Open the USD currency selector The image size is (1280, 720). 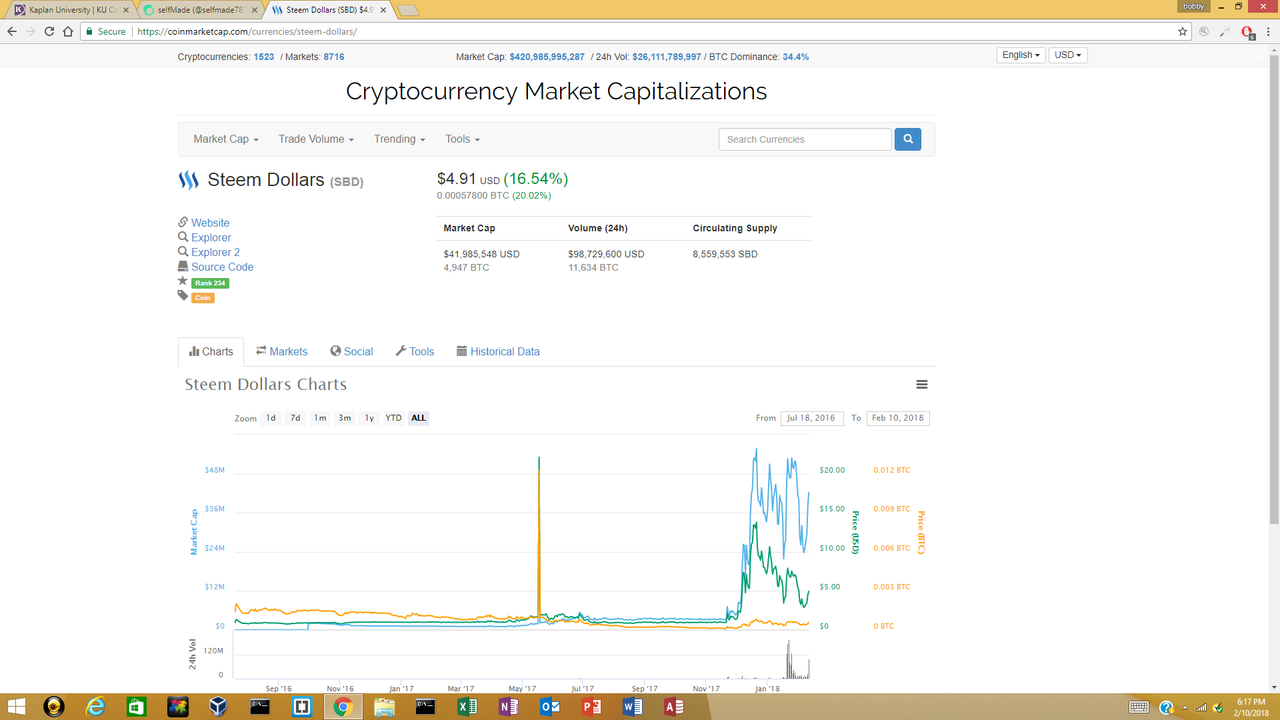point(1068,55)
